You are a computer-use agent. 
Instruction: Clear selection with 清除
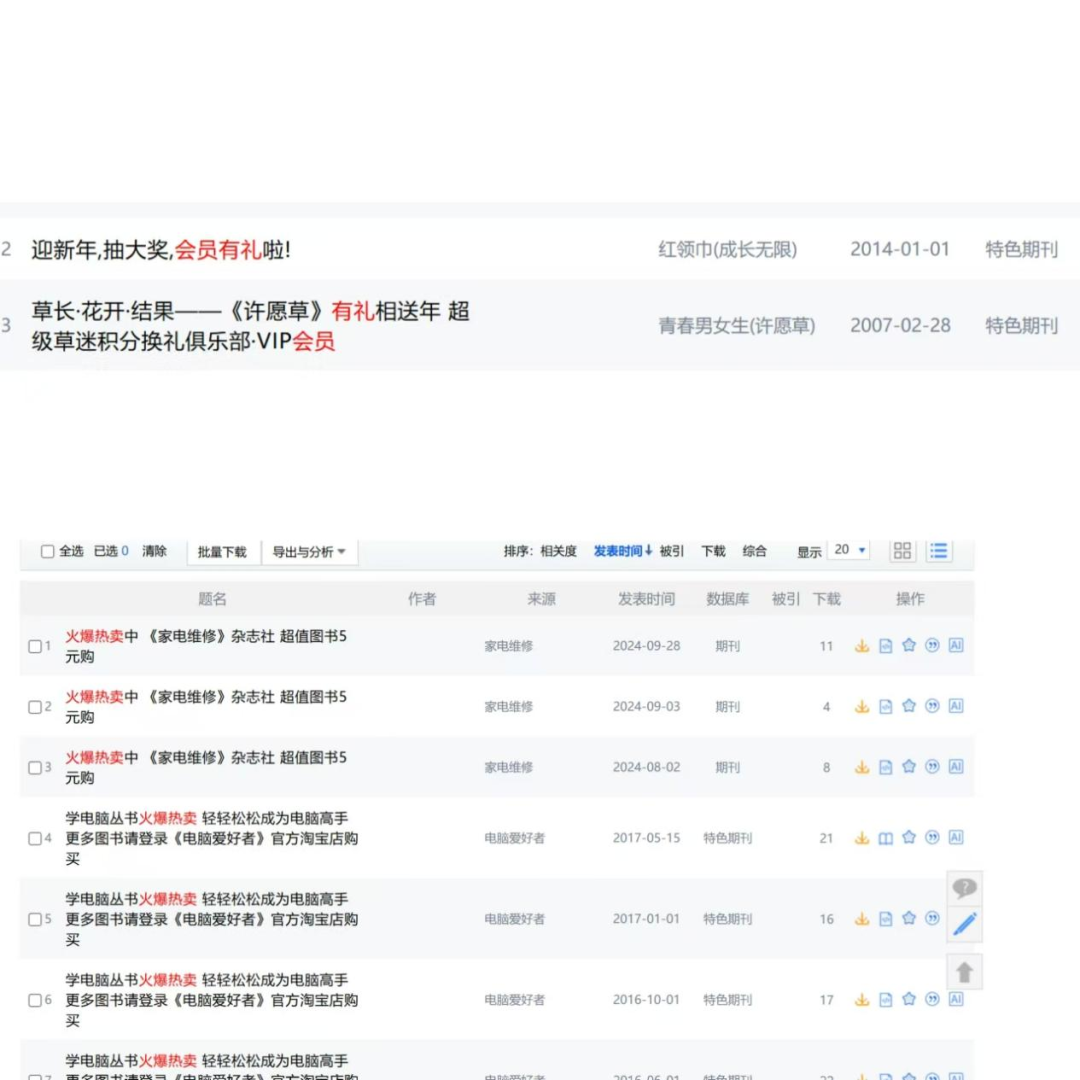click(x=154, y=551)
